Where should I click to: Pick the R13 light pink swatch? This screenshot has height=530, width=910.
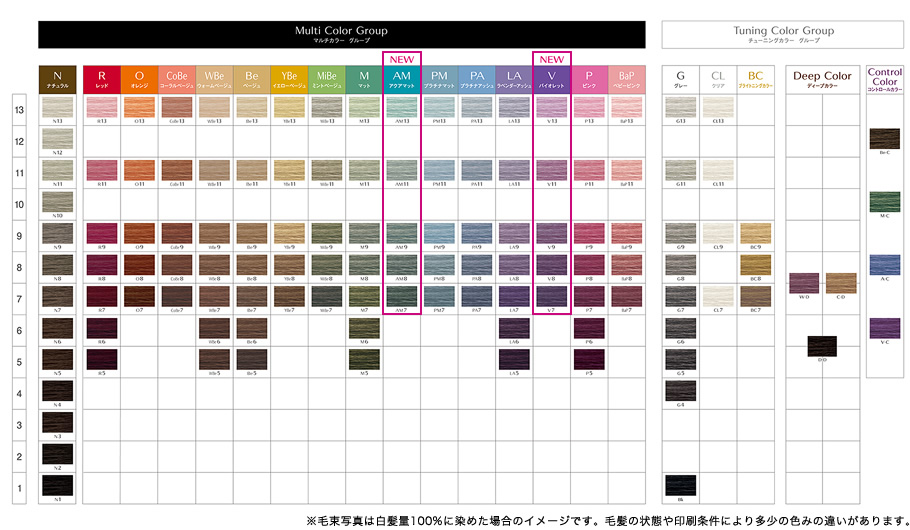coord(101,108)
